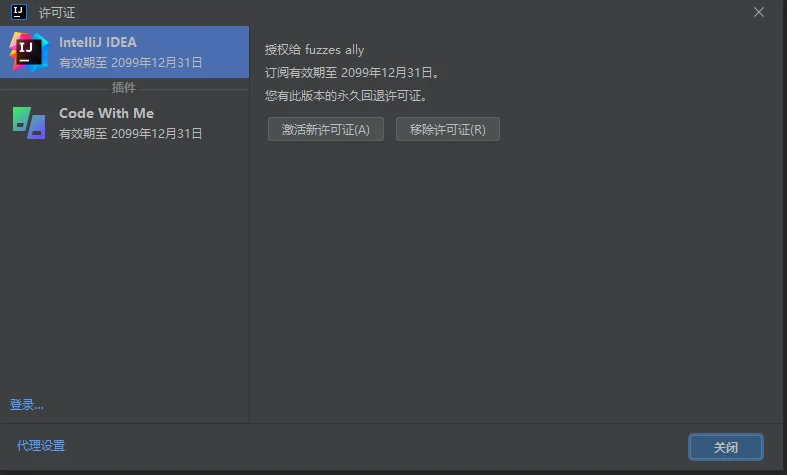Activate a new license via 激活新许可证(A)
Viewport: 787px width, 475px height.
326,130
